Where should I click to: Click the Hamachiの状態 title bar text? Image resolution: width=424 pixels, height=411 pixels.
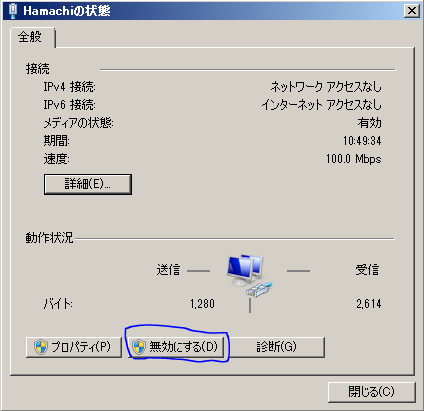coord(67,11)
